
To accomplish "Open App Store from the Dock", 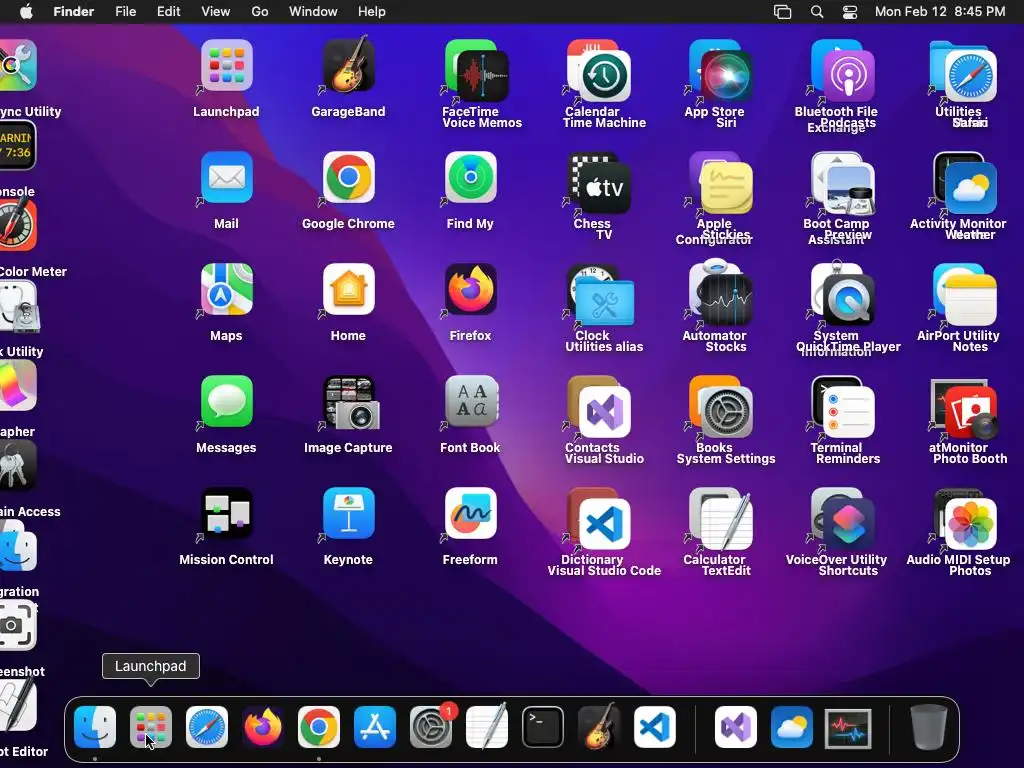I will pyautogui.click(x=375, y=728).
